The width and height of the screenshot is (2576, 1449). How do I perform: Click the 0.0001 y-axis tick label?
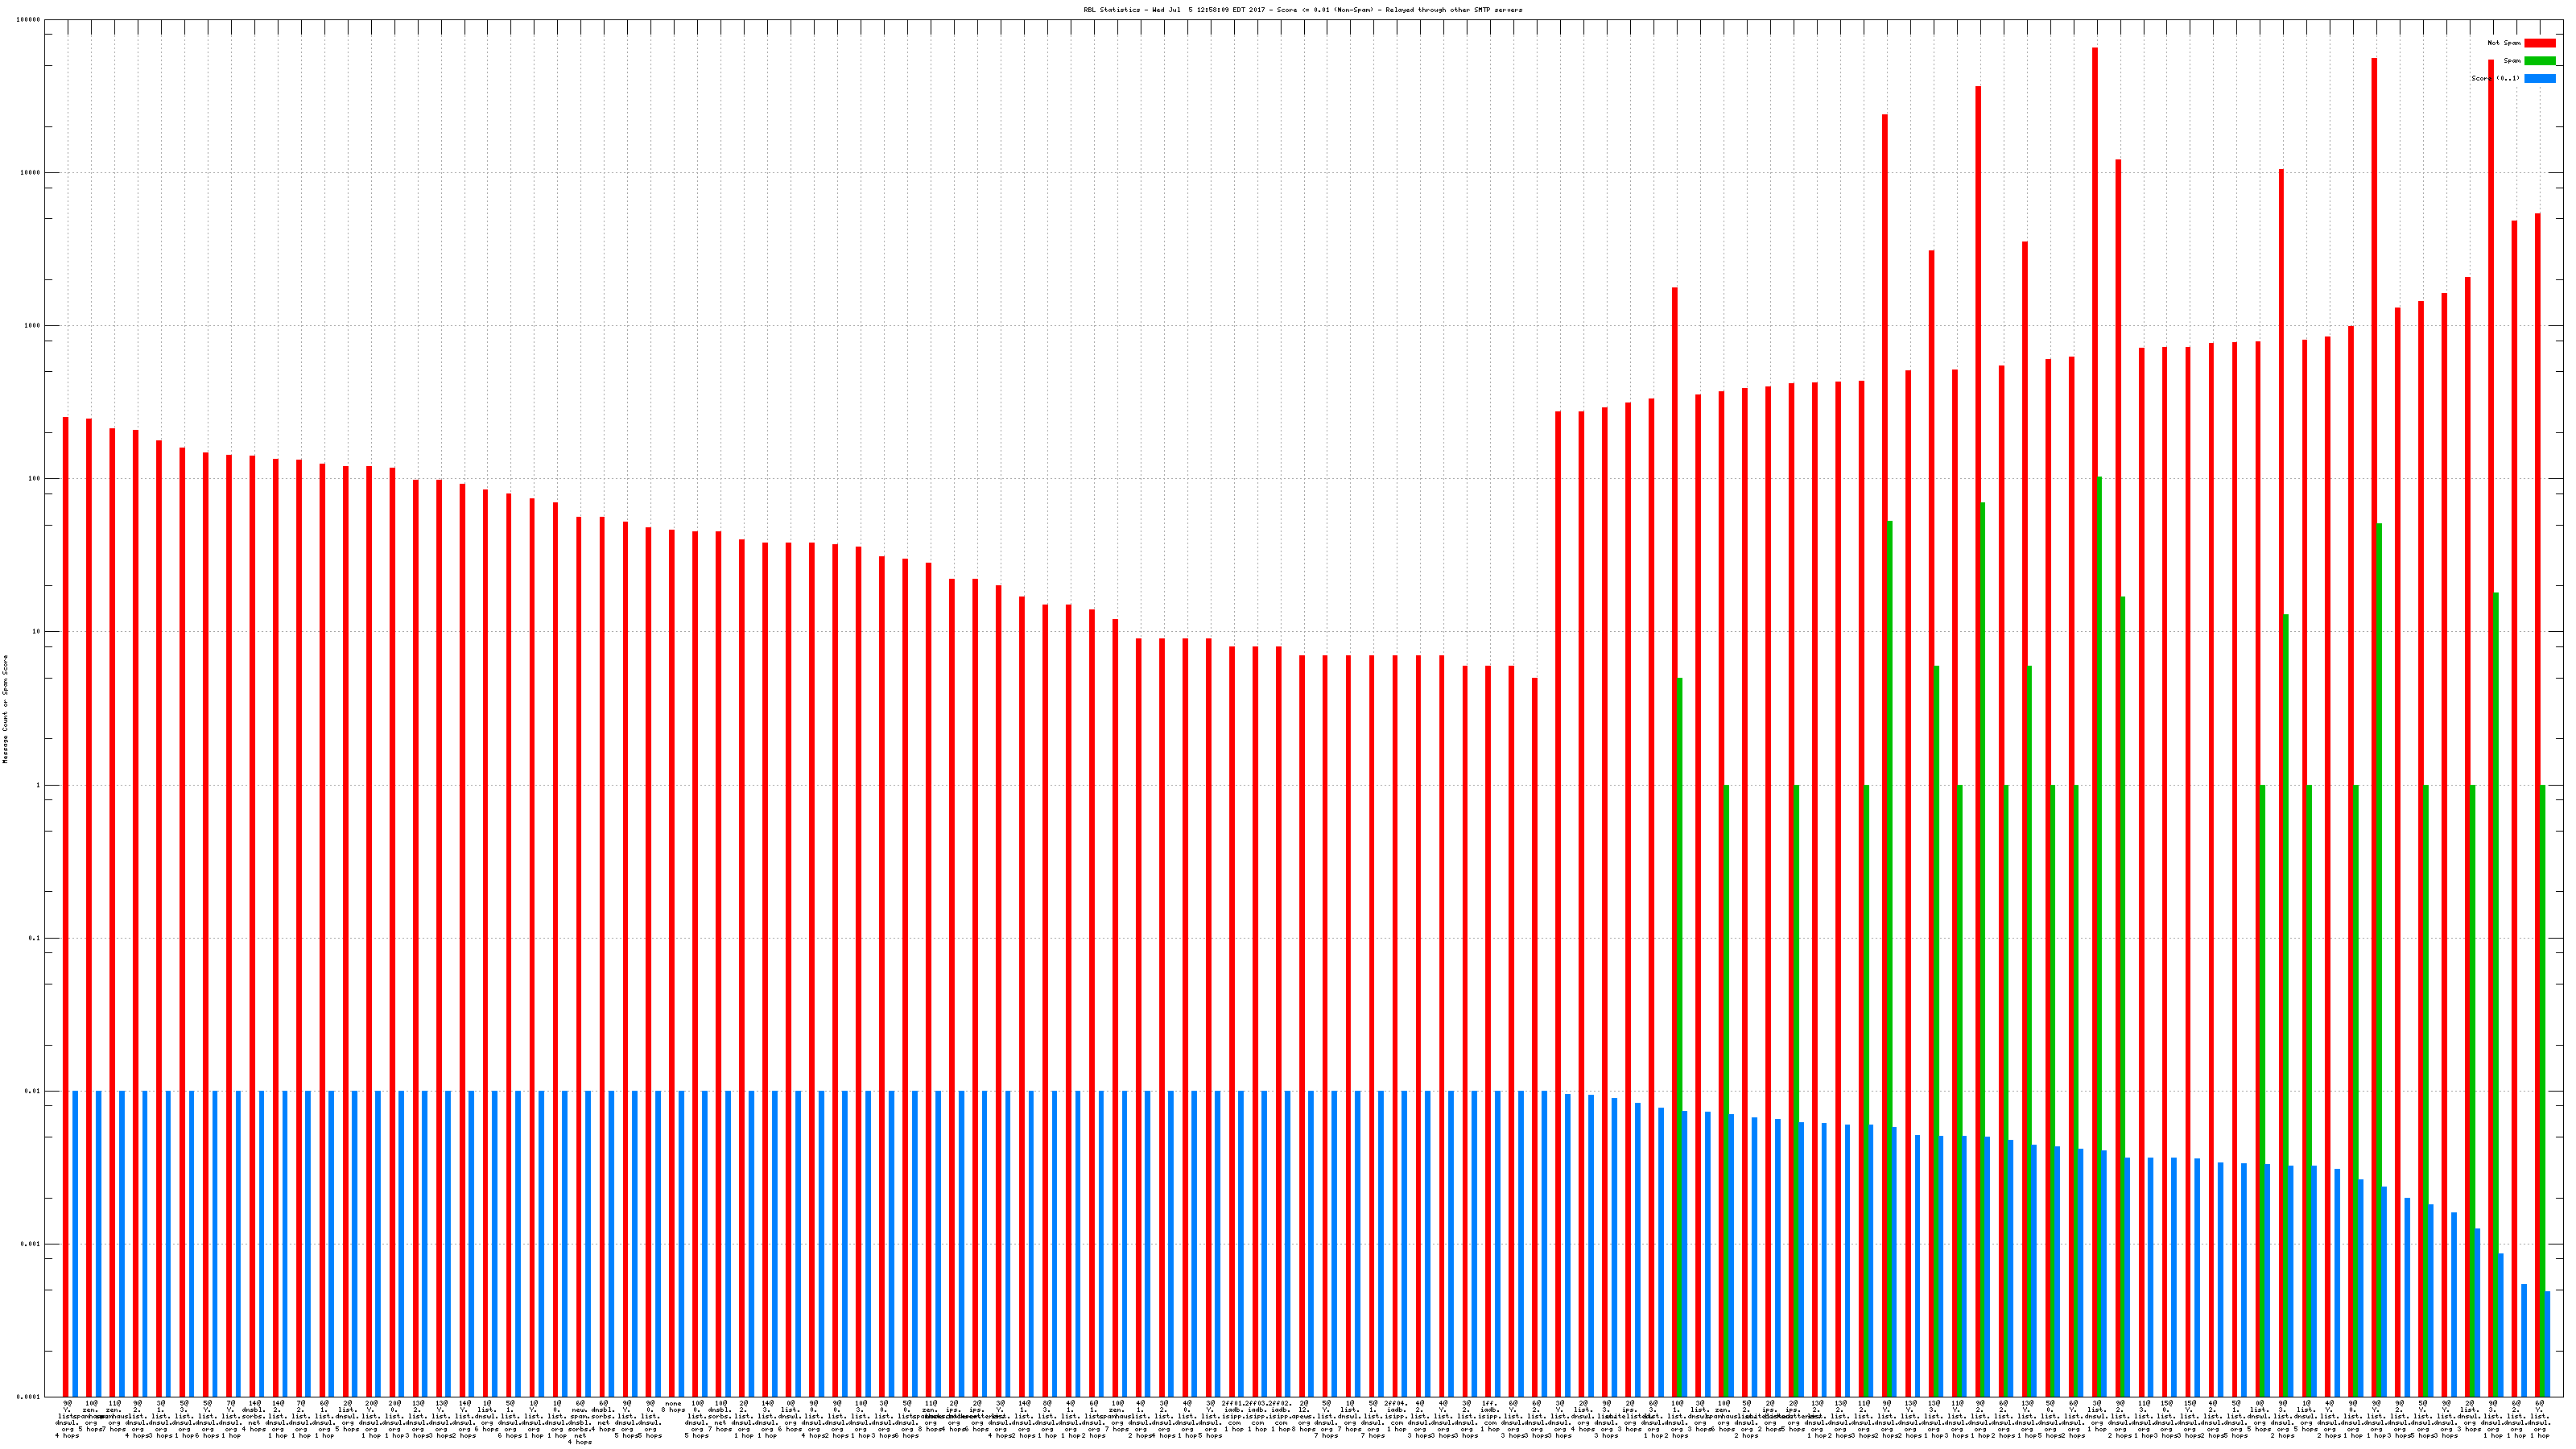(29, 1398)
